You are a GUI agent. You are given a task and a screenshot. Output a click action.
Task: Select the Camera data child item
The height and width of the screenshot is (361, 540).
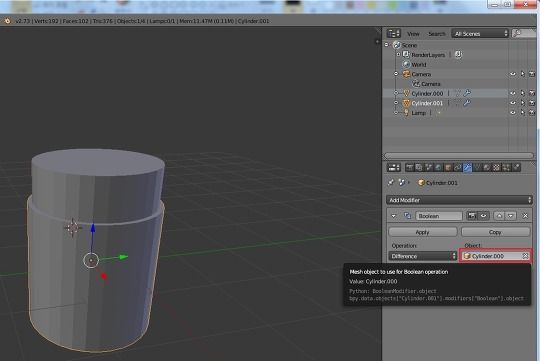coord(430,84)
